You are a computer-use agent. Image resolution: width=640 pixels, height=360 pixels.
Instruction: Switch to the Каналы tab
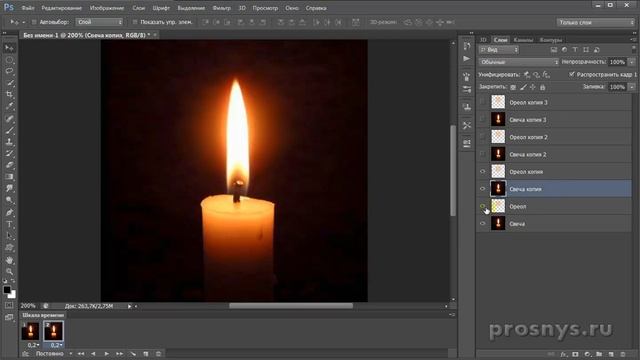[523, 40]
